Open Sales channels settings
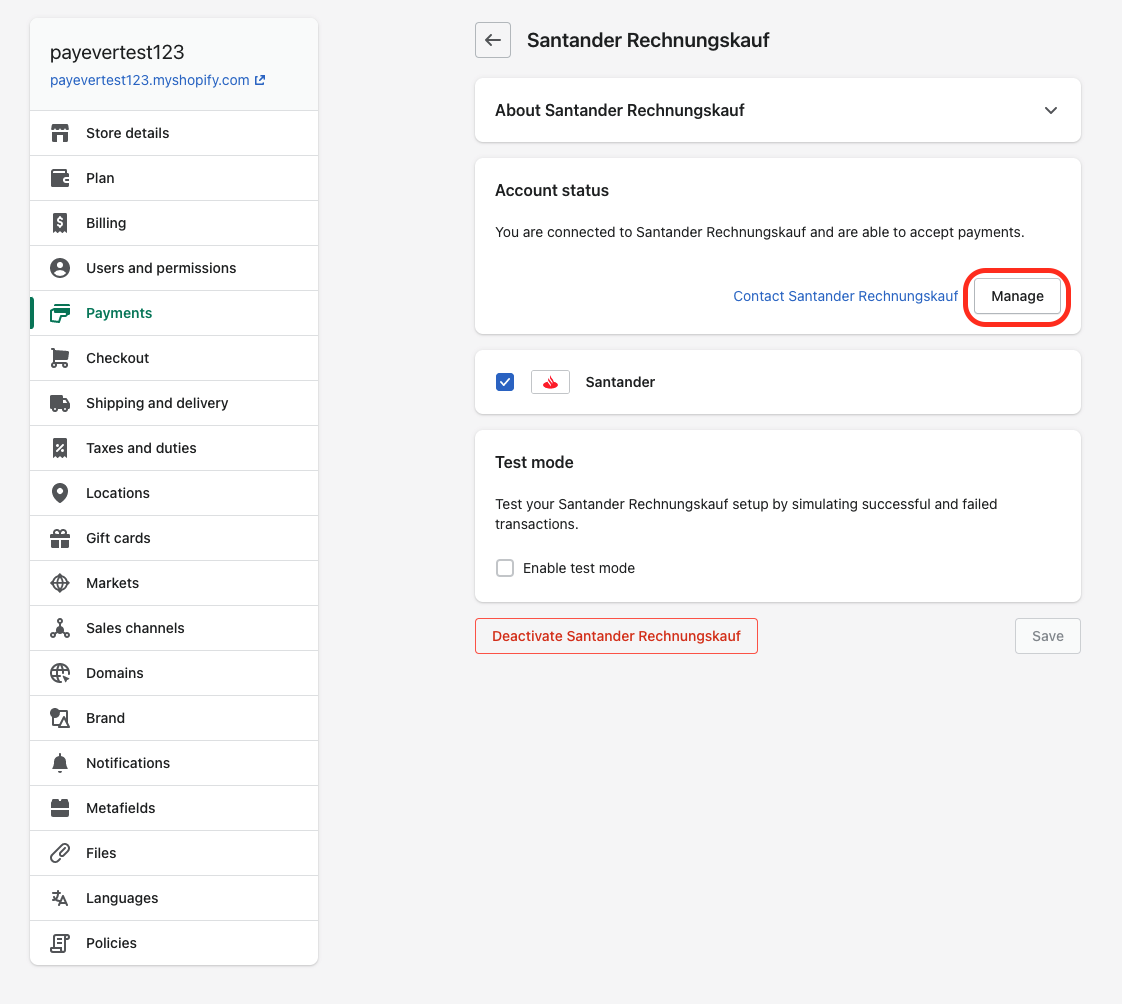Viewport: 1122px width, 1004px height. (x=174, y=628)
